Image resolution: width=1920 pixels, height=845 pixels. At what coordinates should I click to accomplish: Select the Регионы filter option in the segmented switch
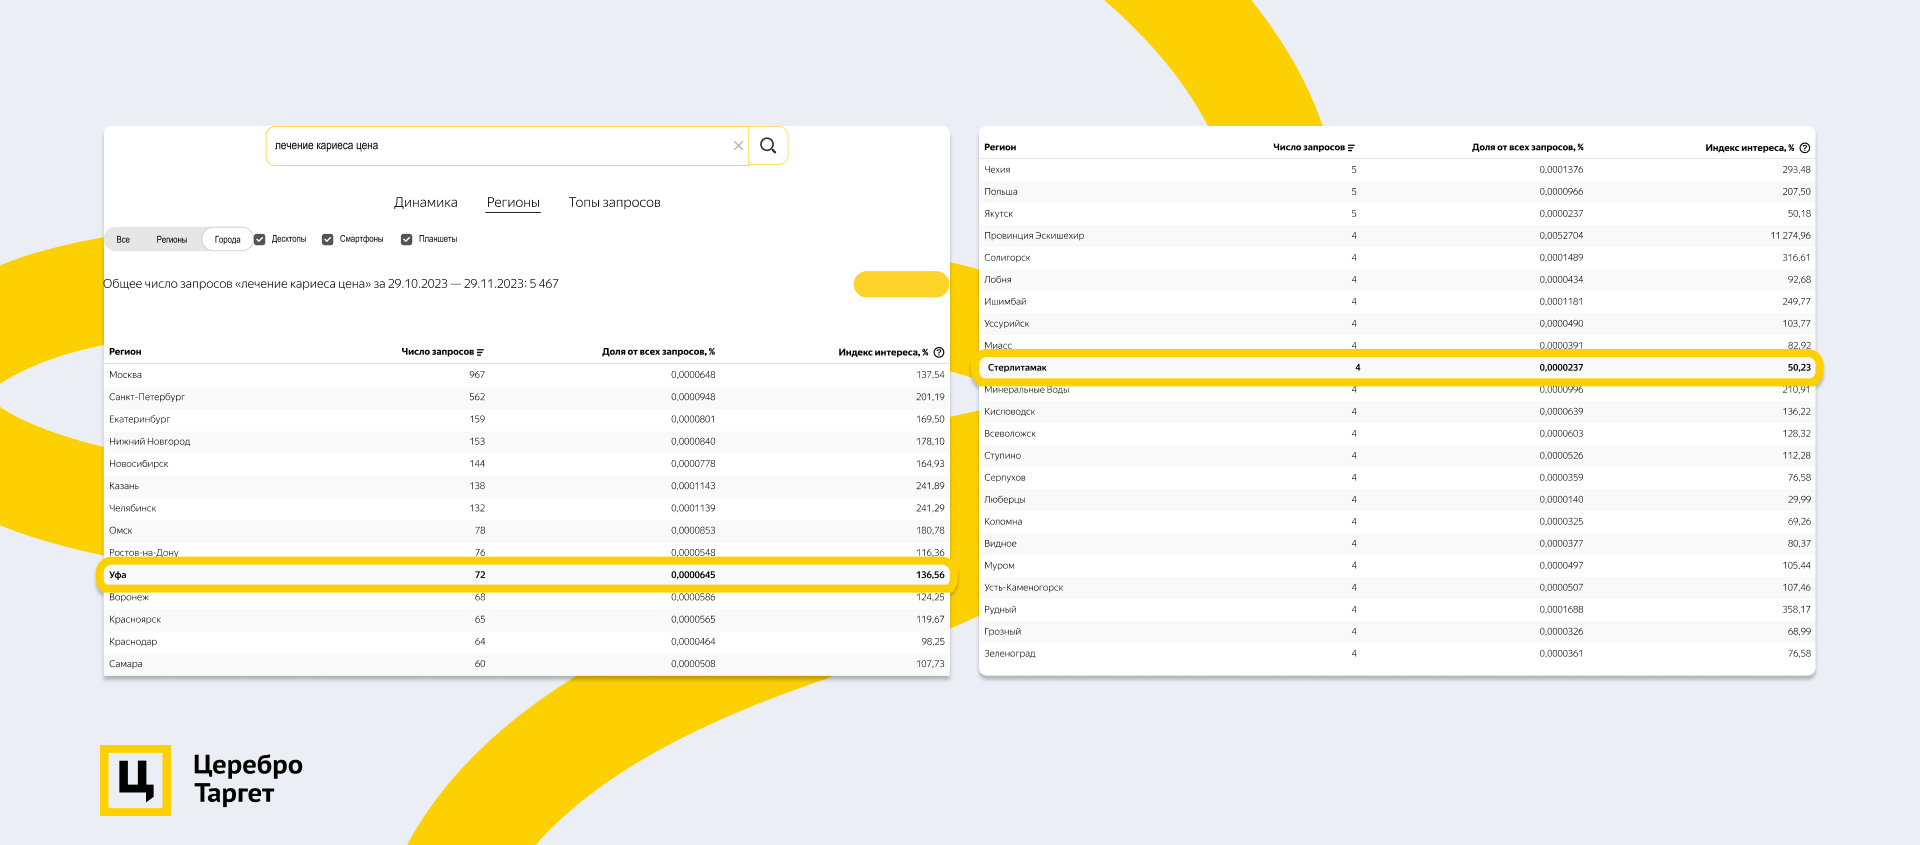pyautogui.click(x=172, y=240)
